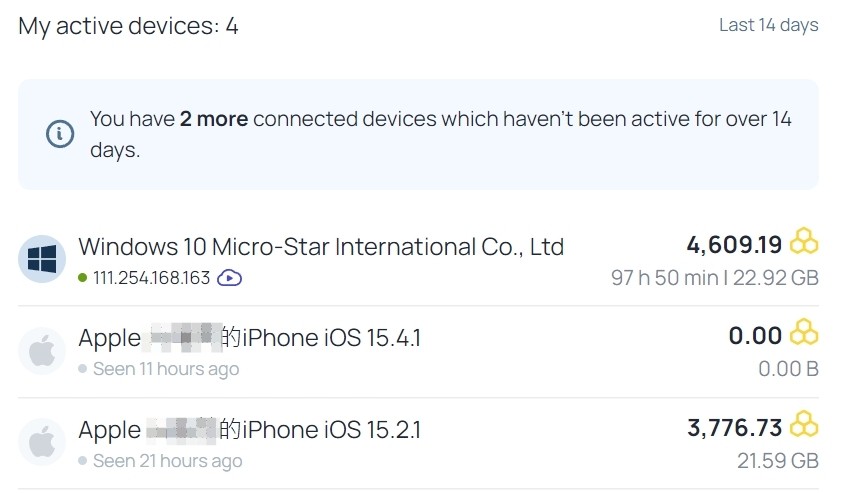Click the info circle icon in banner
Image resolution: width=848 pixels, height=493 pixels.
59,134
